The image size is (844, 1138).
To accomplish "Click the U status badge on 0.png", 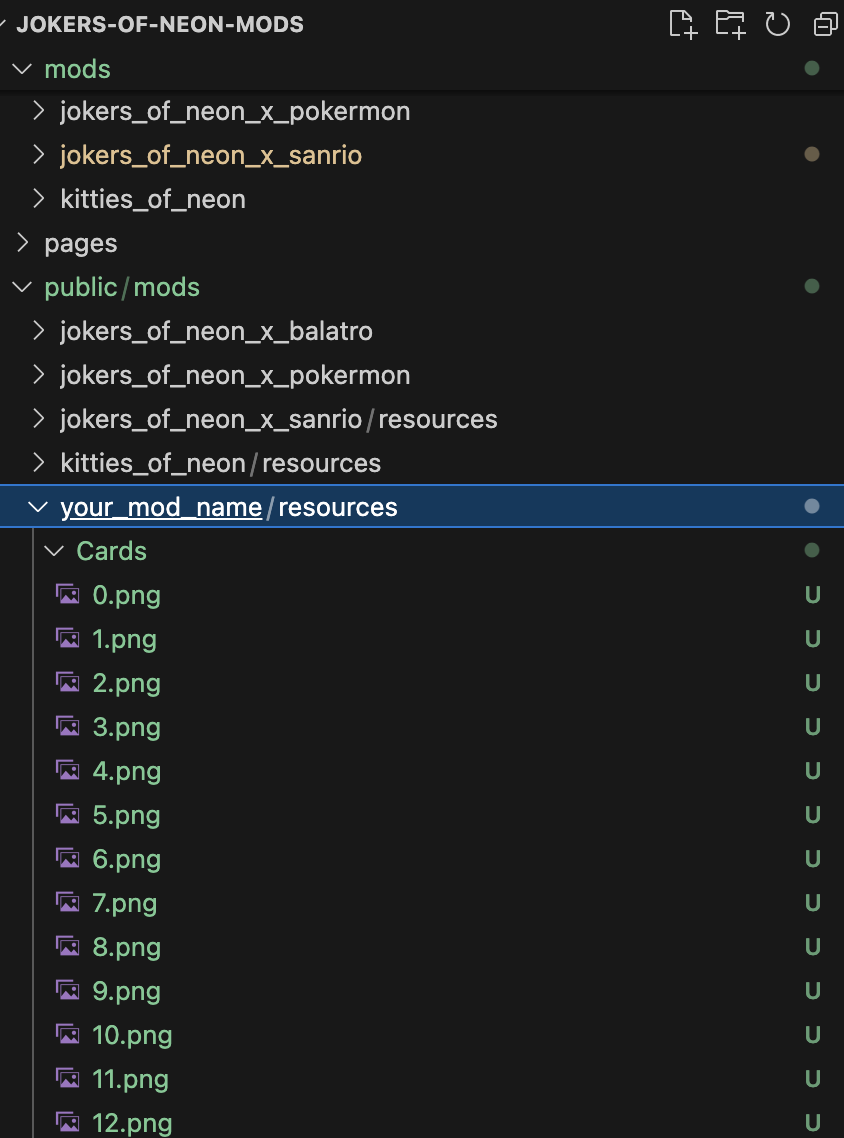I will point(813,594).
